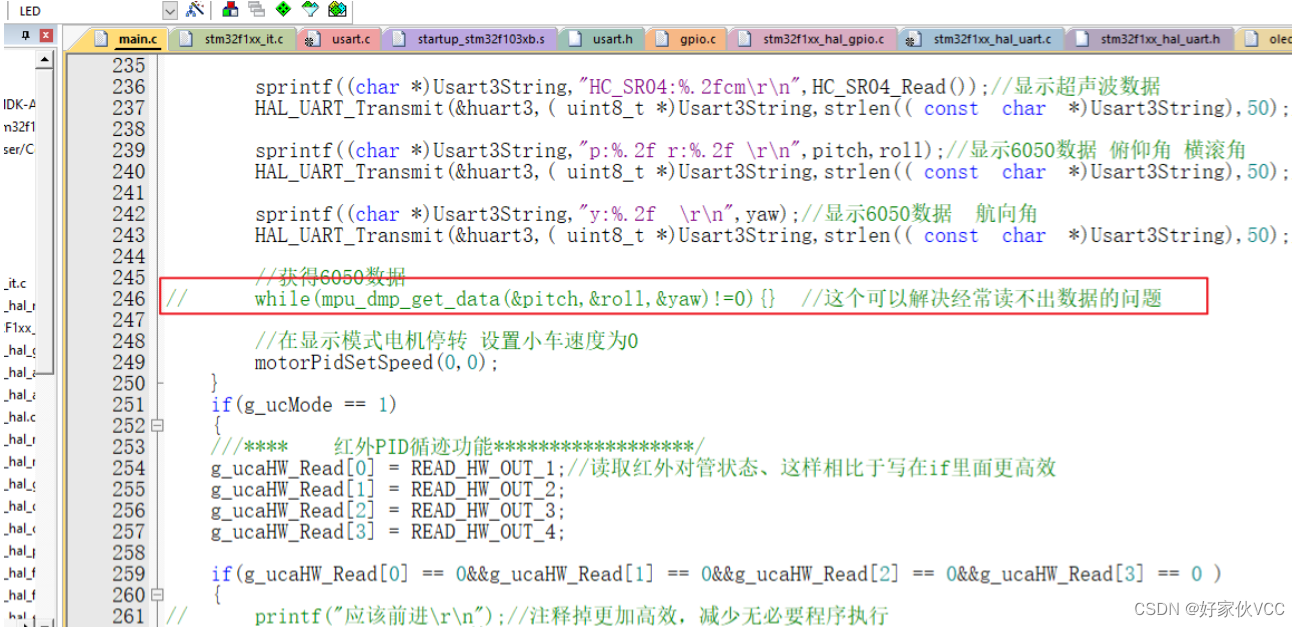Viewport: 1300px width, 627px height.
Task: Click line number 259 in the gutter
Action: pos(127,574)
